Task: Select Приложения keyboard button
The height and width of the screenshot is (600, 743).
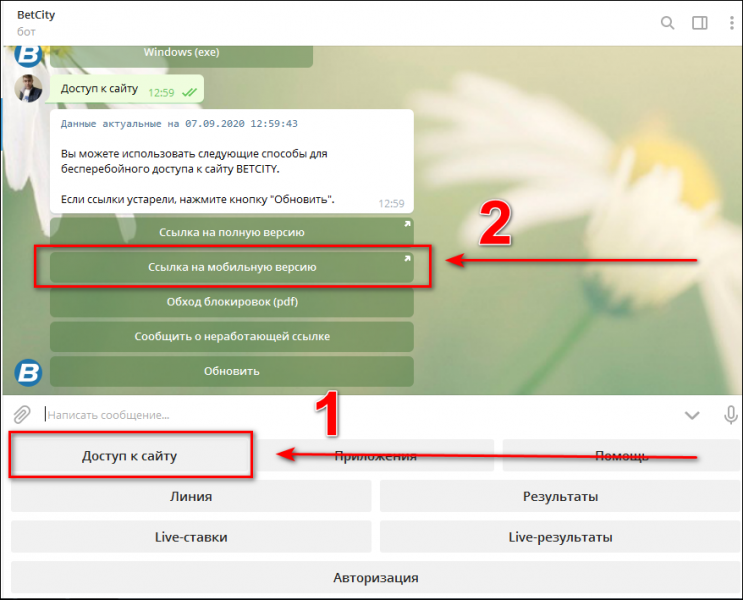Action: [x=375, y=455]
